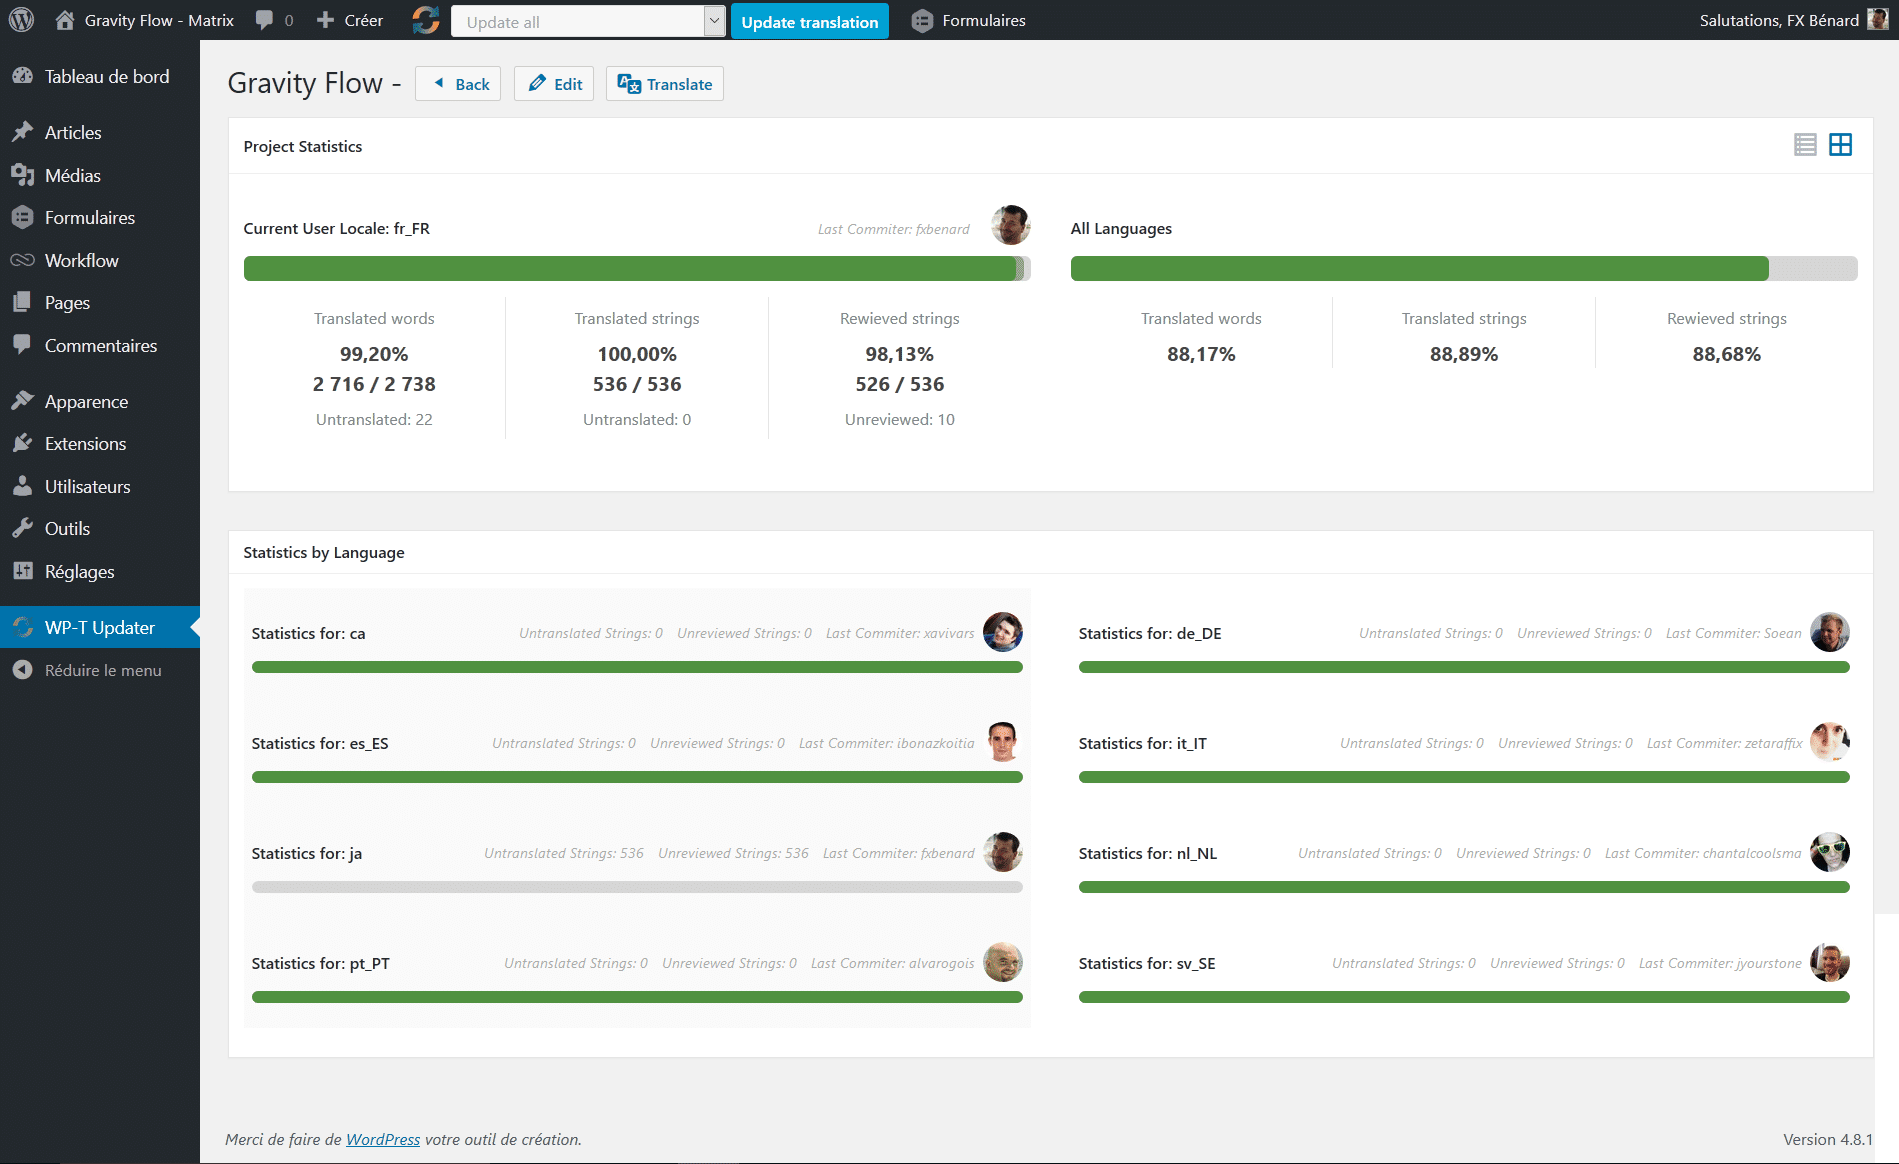Go Back to previous page
This screenshot has height=1164, width=1899.
tap(458, 84)
